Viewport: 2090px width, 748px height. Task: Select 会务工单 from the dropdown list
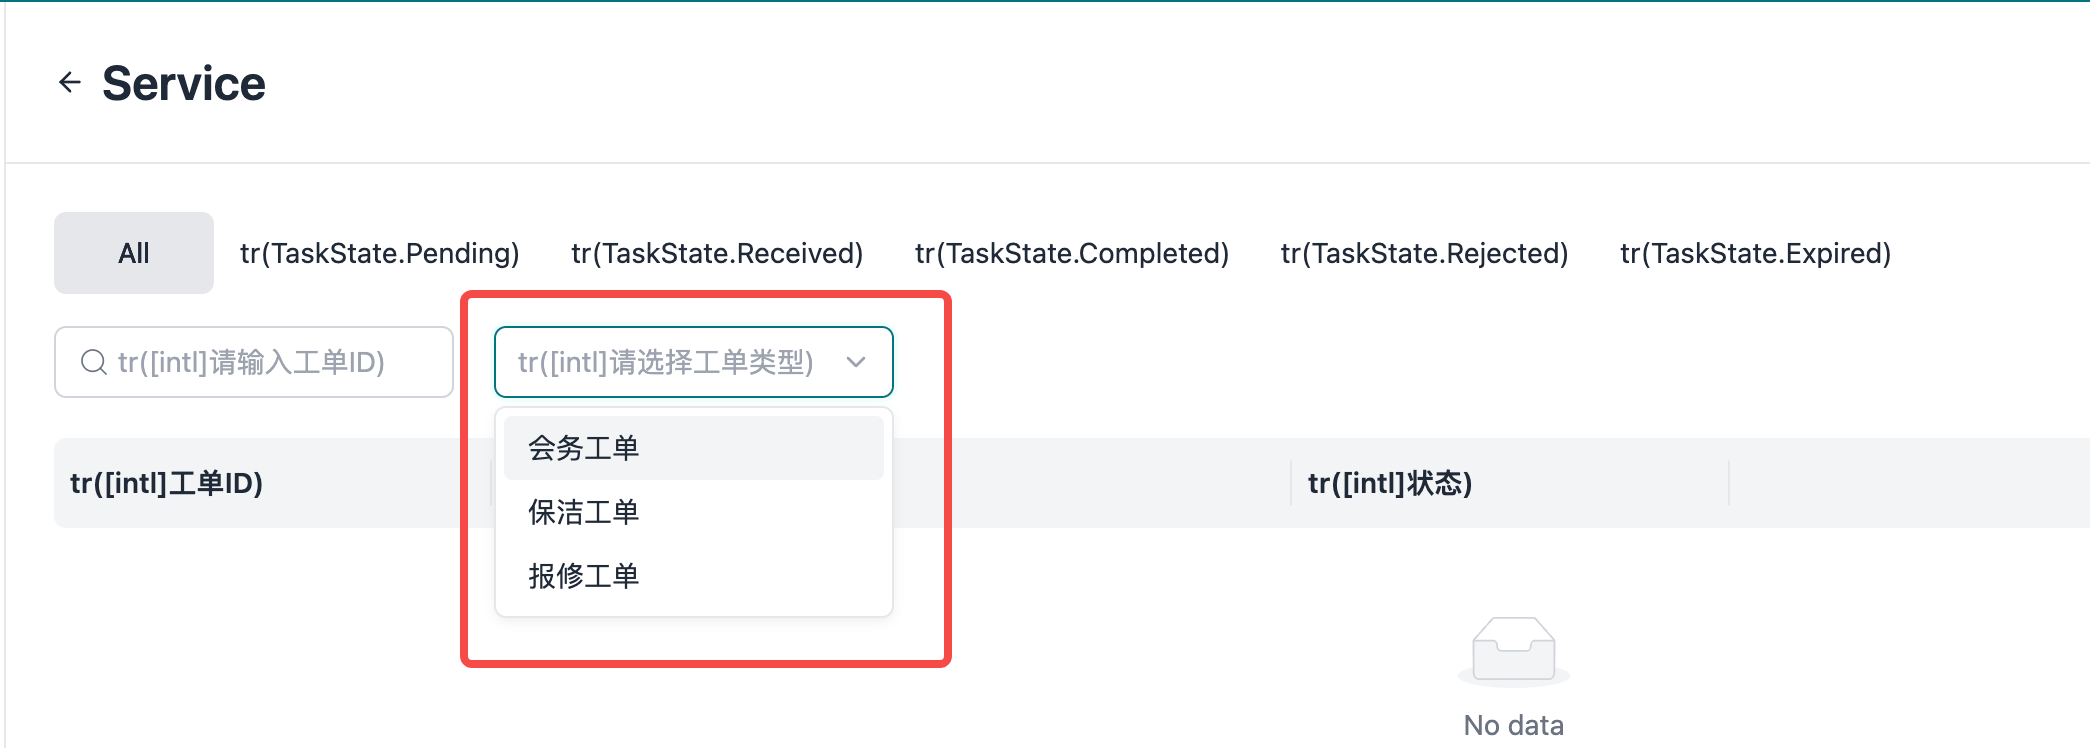[x=584, y=448]
